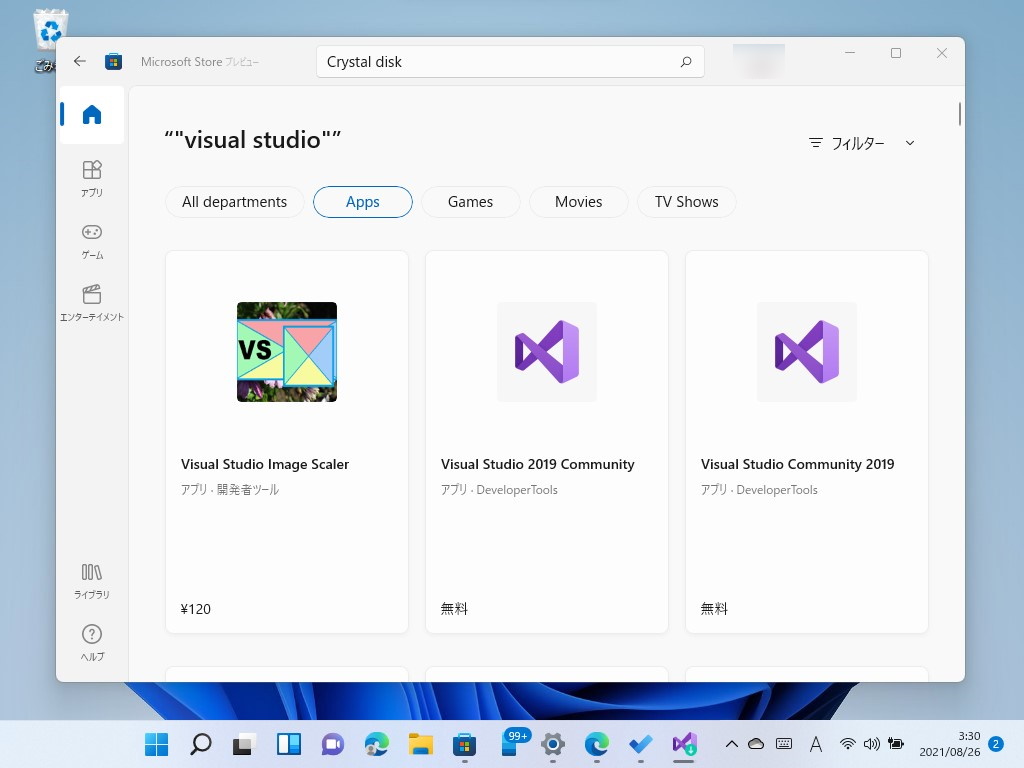1024x768 pixels.
Task: Click the Home icon in the Store sidebar
Action: (x=91, y=115)
